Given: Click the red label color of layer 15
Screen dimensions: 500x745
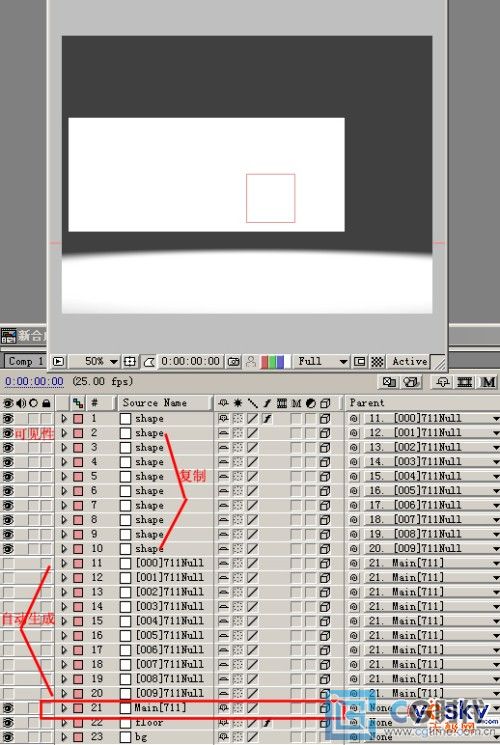Looking at the screenshot, I should (x=78, y=621).
